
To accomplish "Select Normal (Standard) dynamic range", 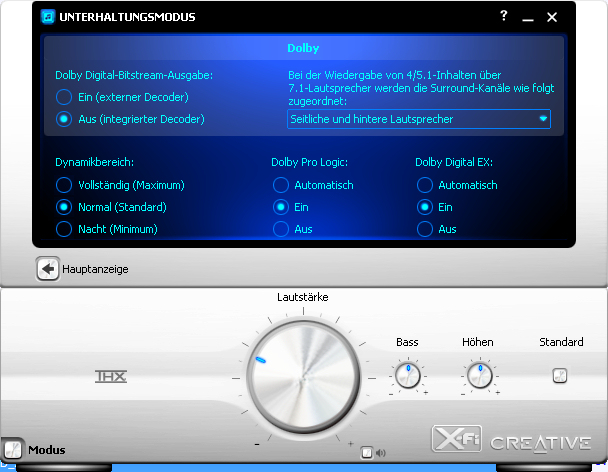I will point(64,207).
